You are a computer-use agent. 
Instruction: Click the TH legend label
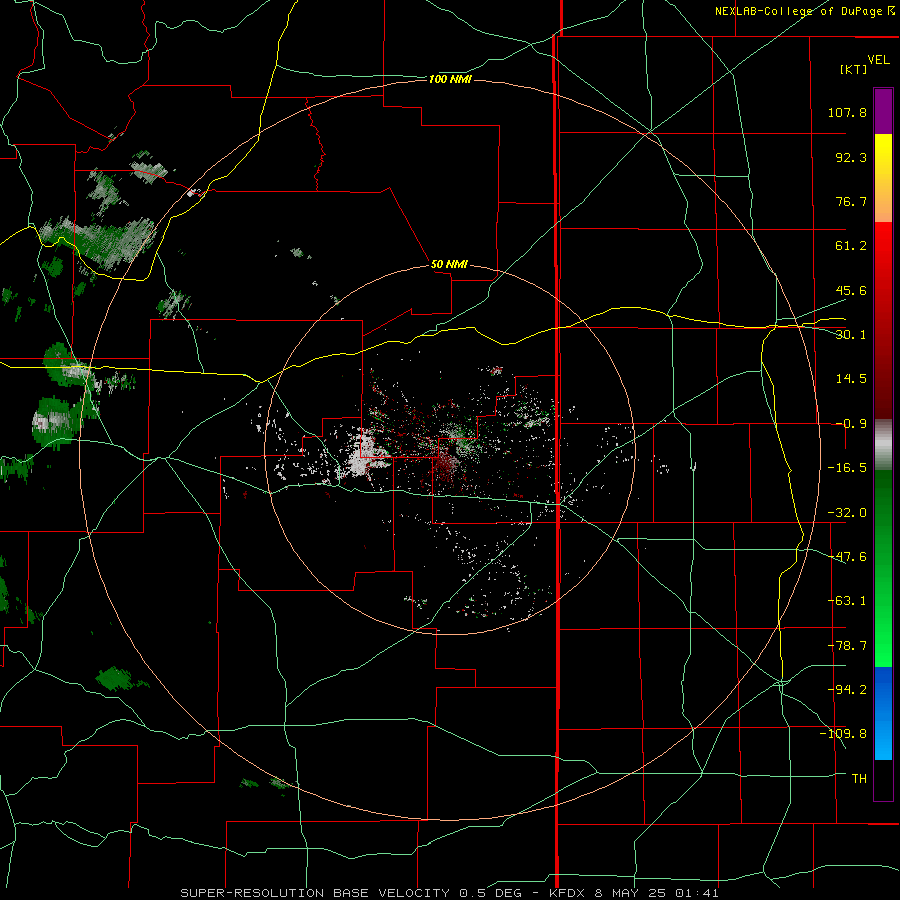(859, 779)
